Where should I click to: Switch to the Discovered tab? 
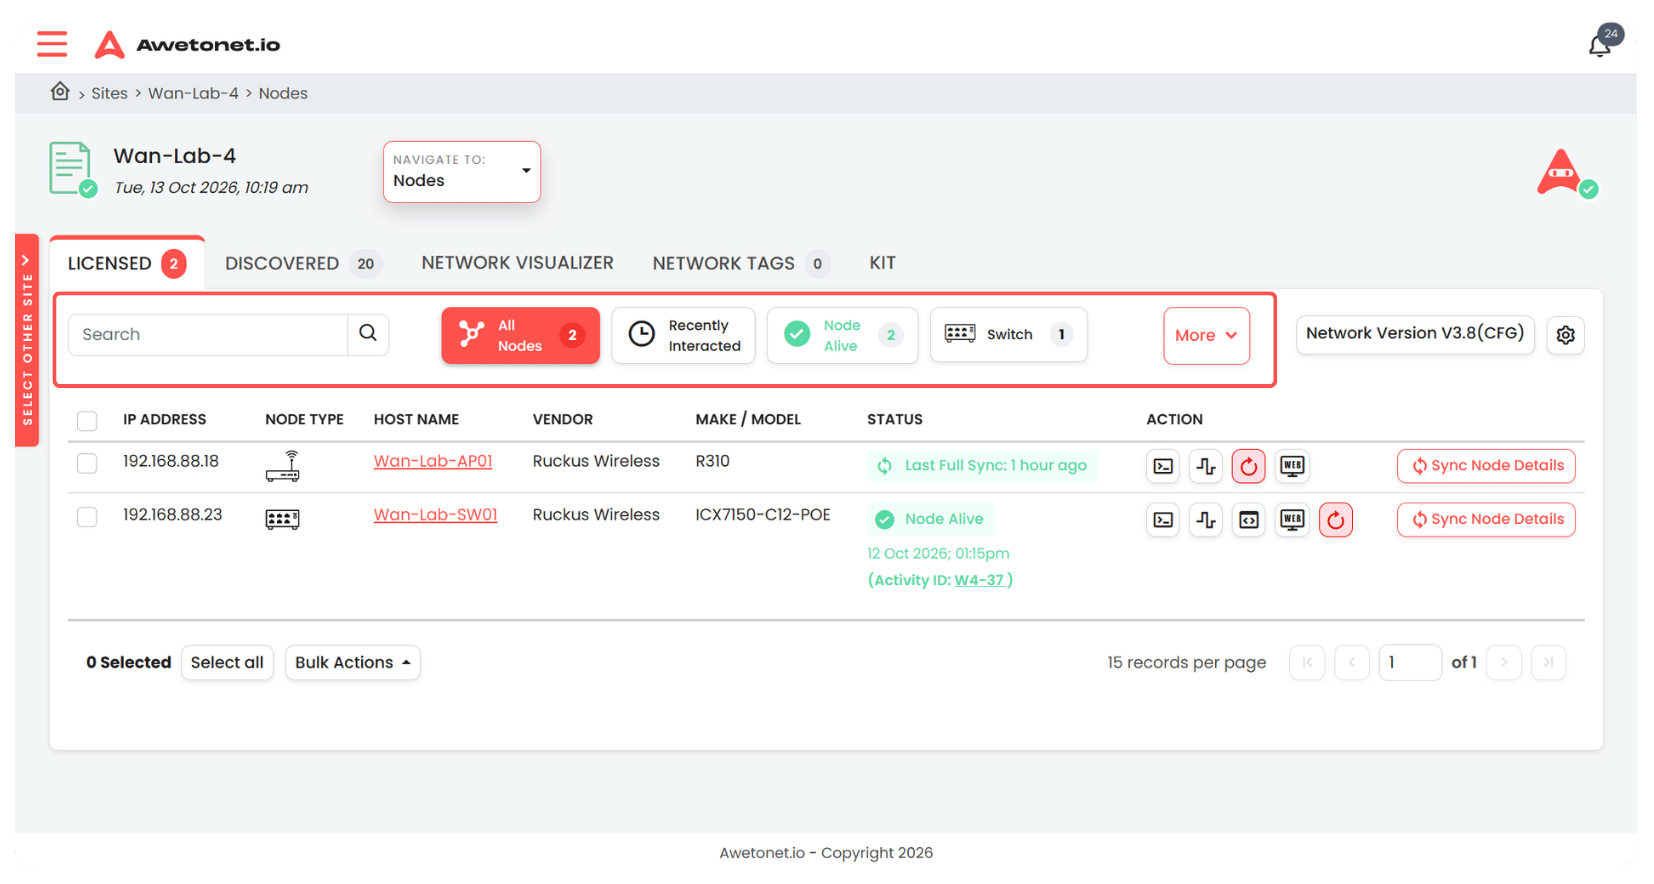[x=302, y=264]
